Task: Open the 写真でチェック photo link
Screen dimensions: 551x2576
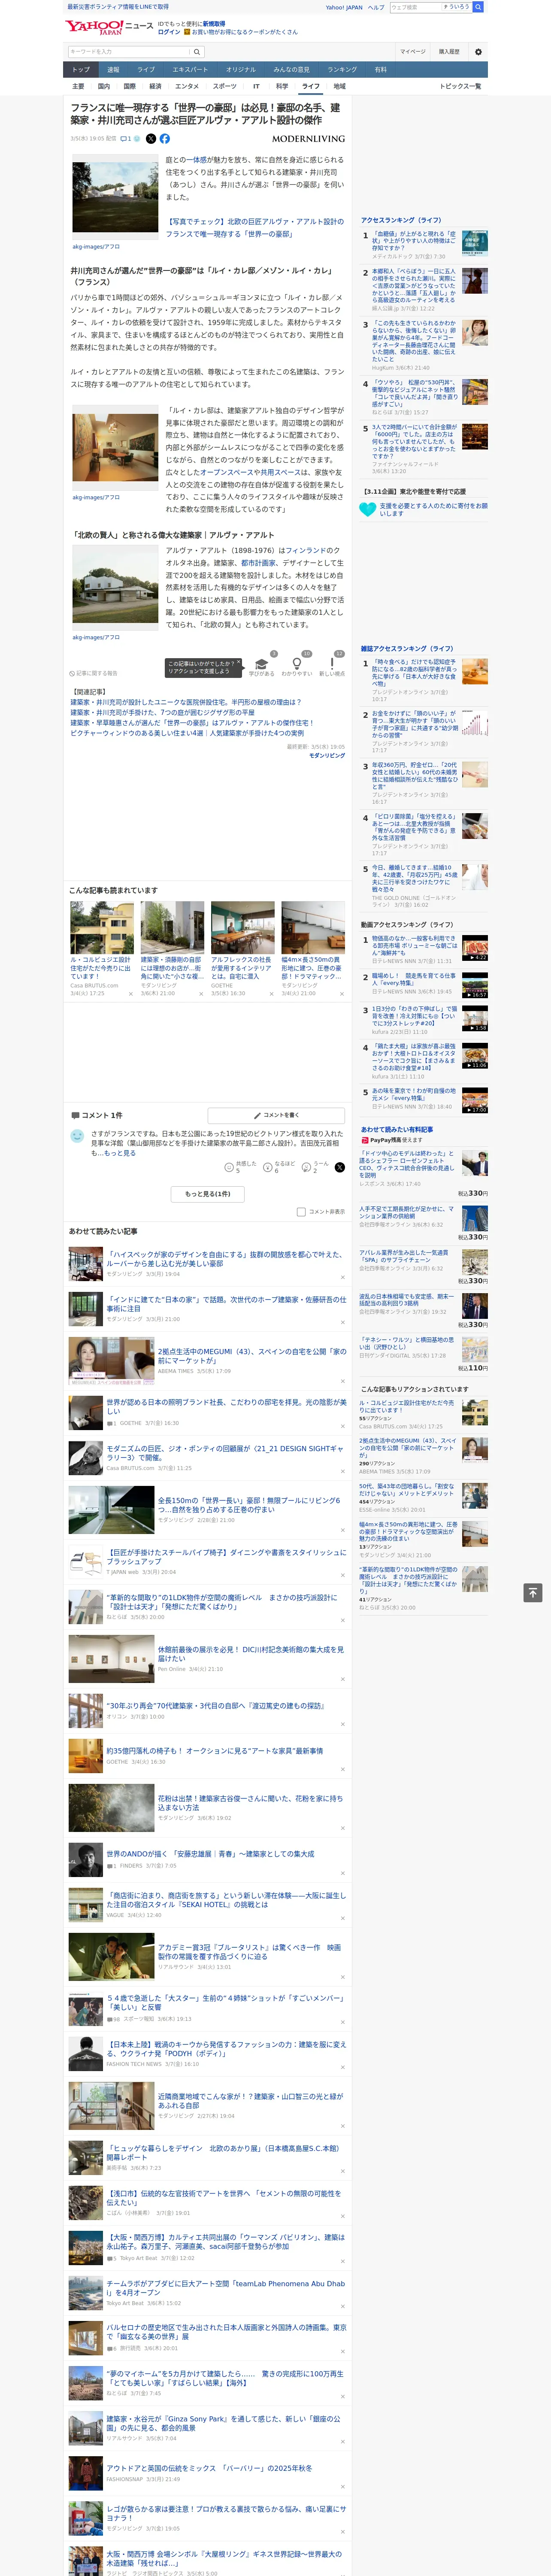Action: pyautogui.click(x=254, y=228)
